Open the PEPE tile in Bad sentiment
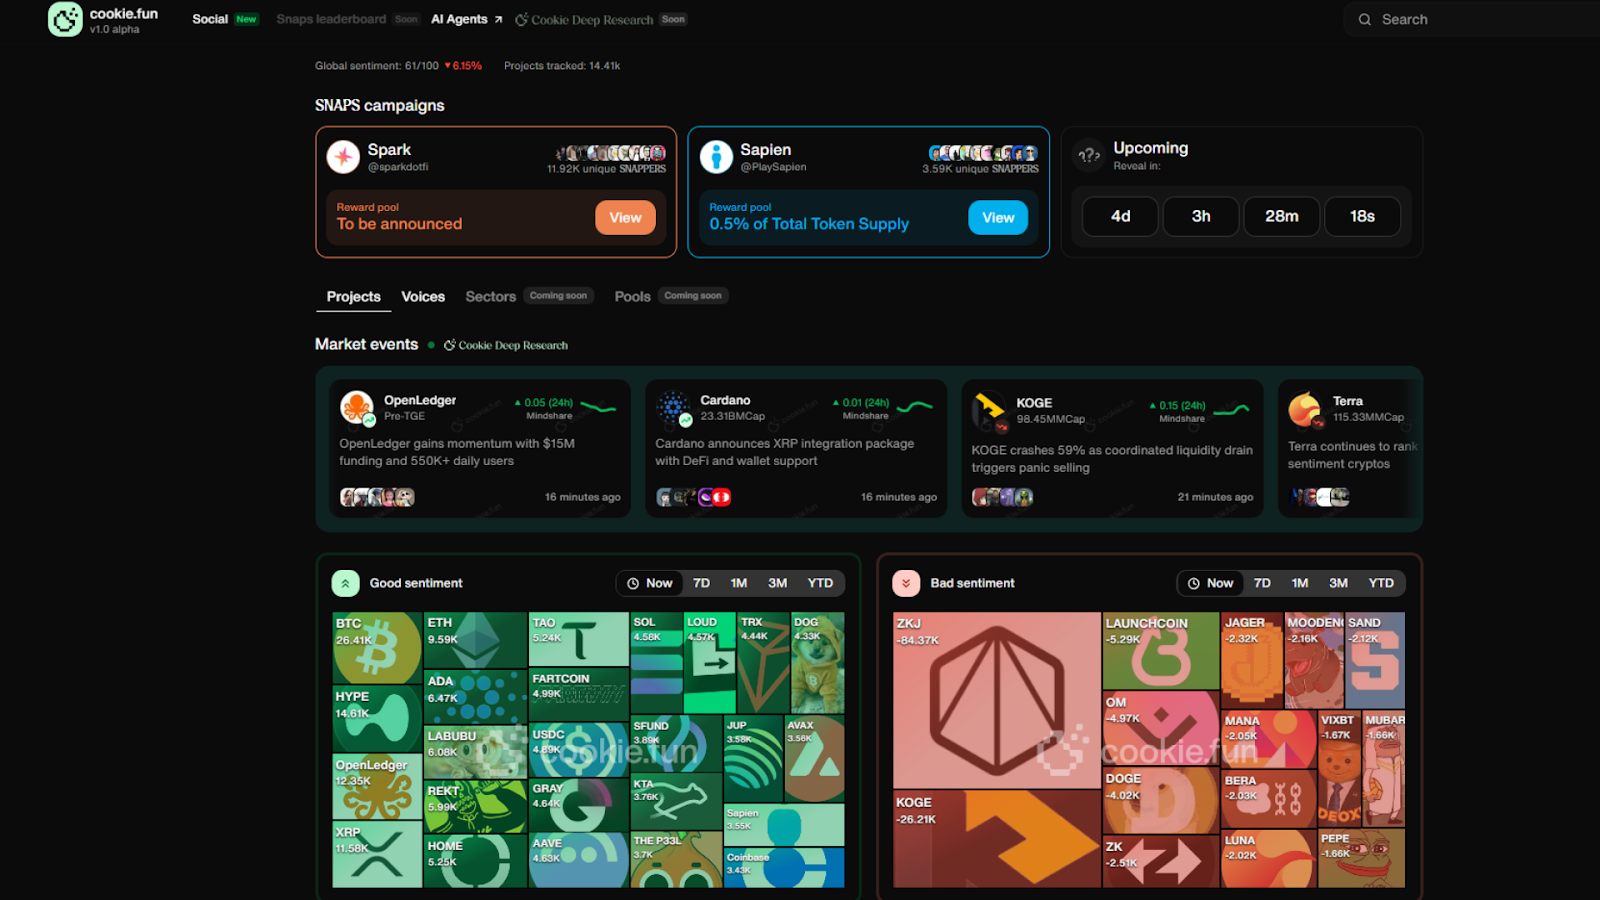 click(1361, 859)
